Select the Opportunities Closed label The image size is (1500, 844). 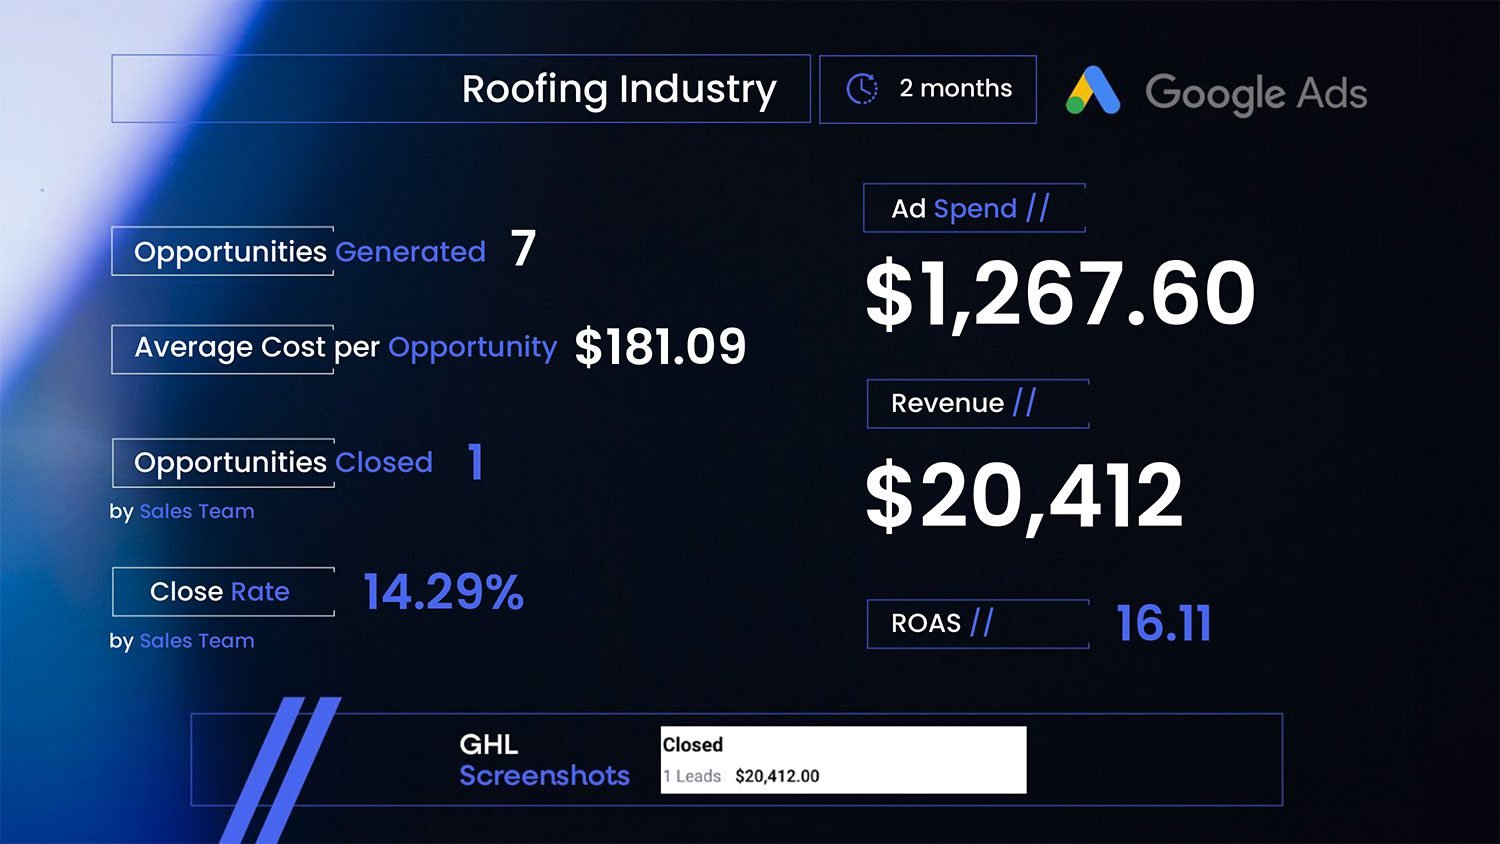click(x=283, y=463)
